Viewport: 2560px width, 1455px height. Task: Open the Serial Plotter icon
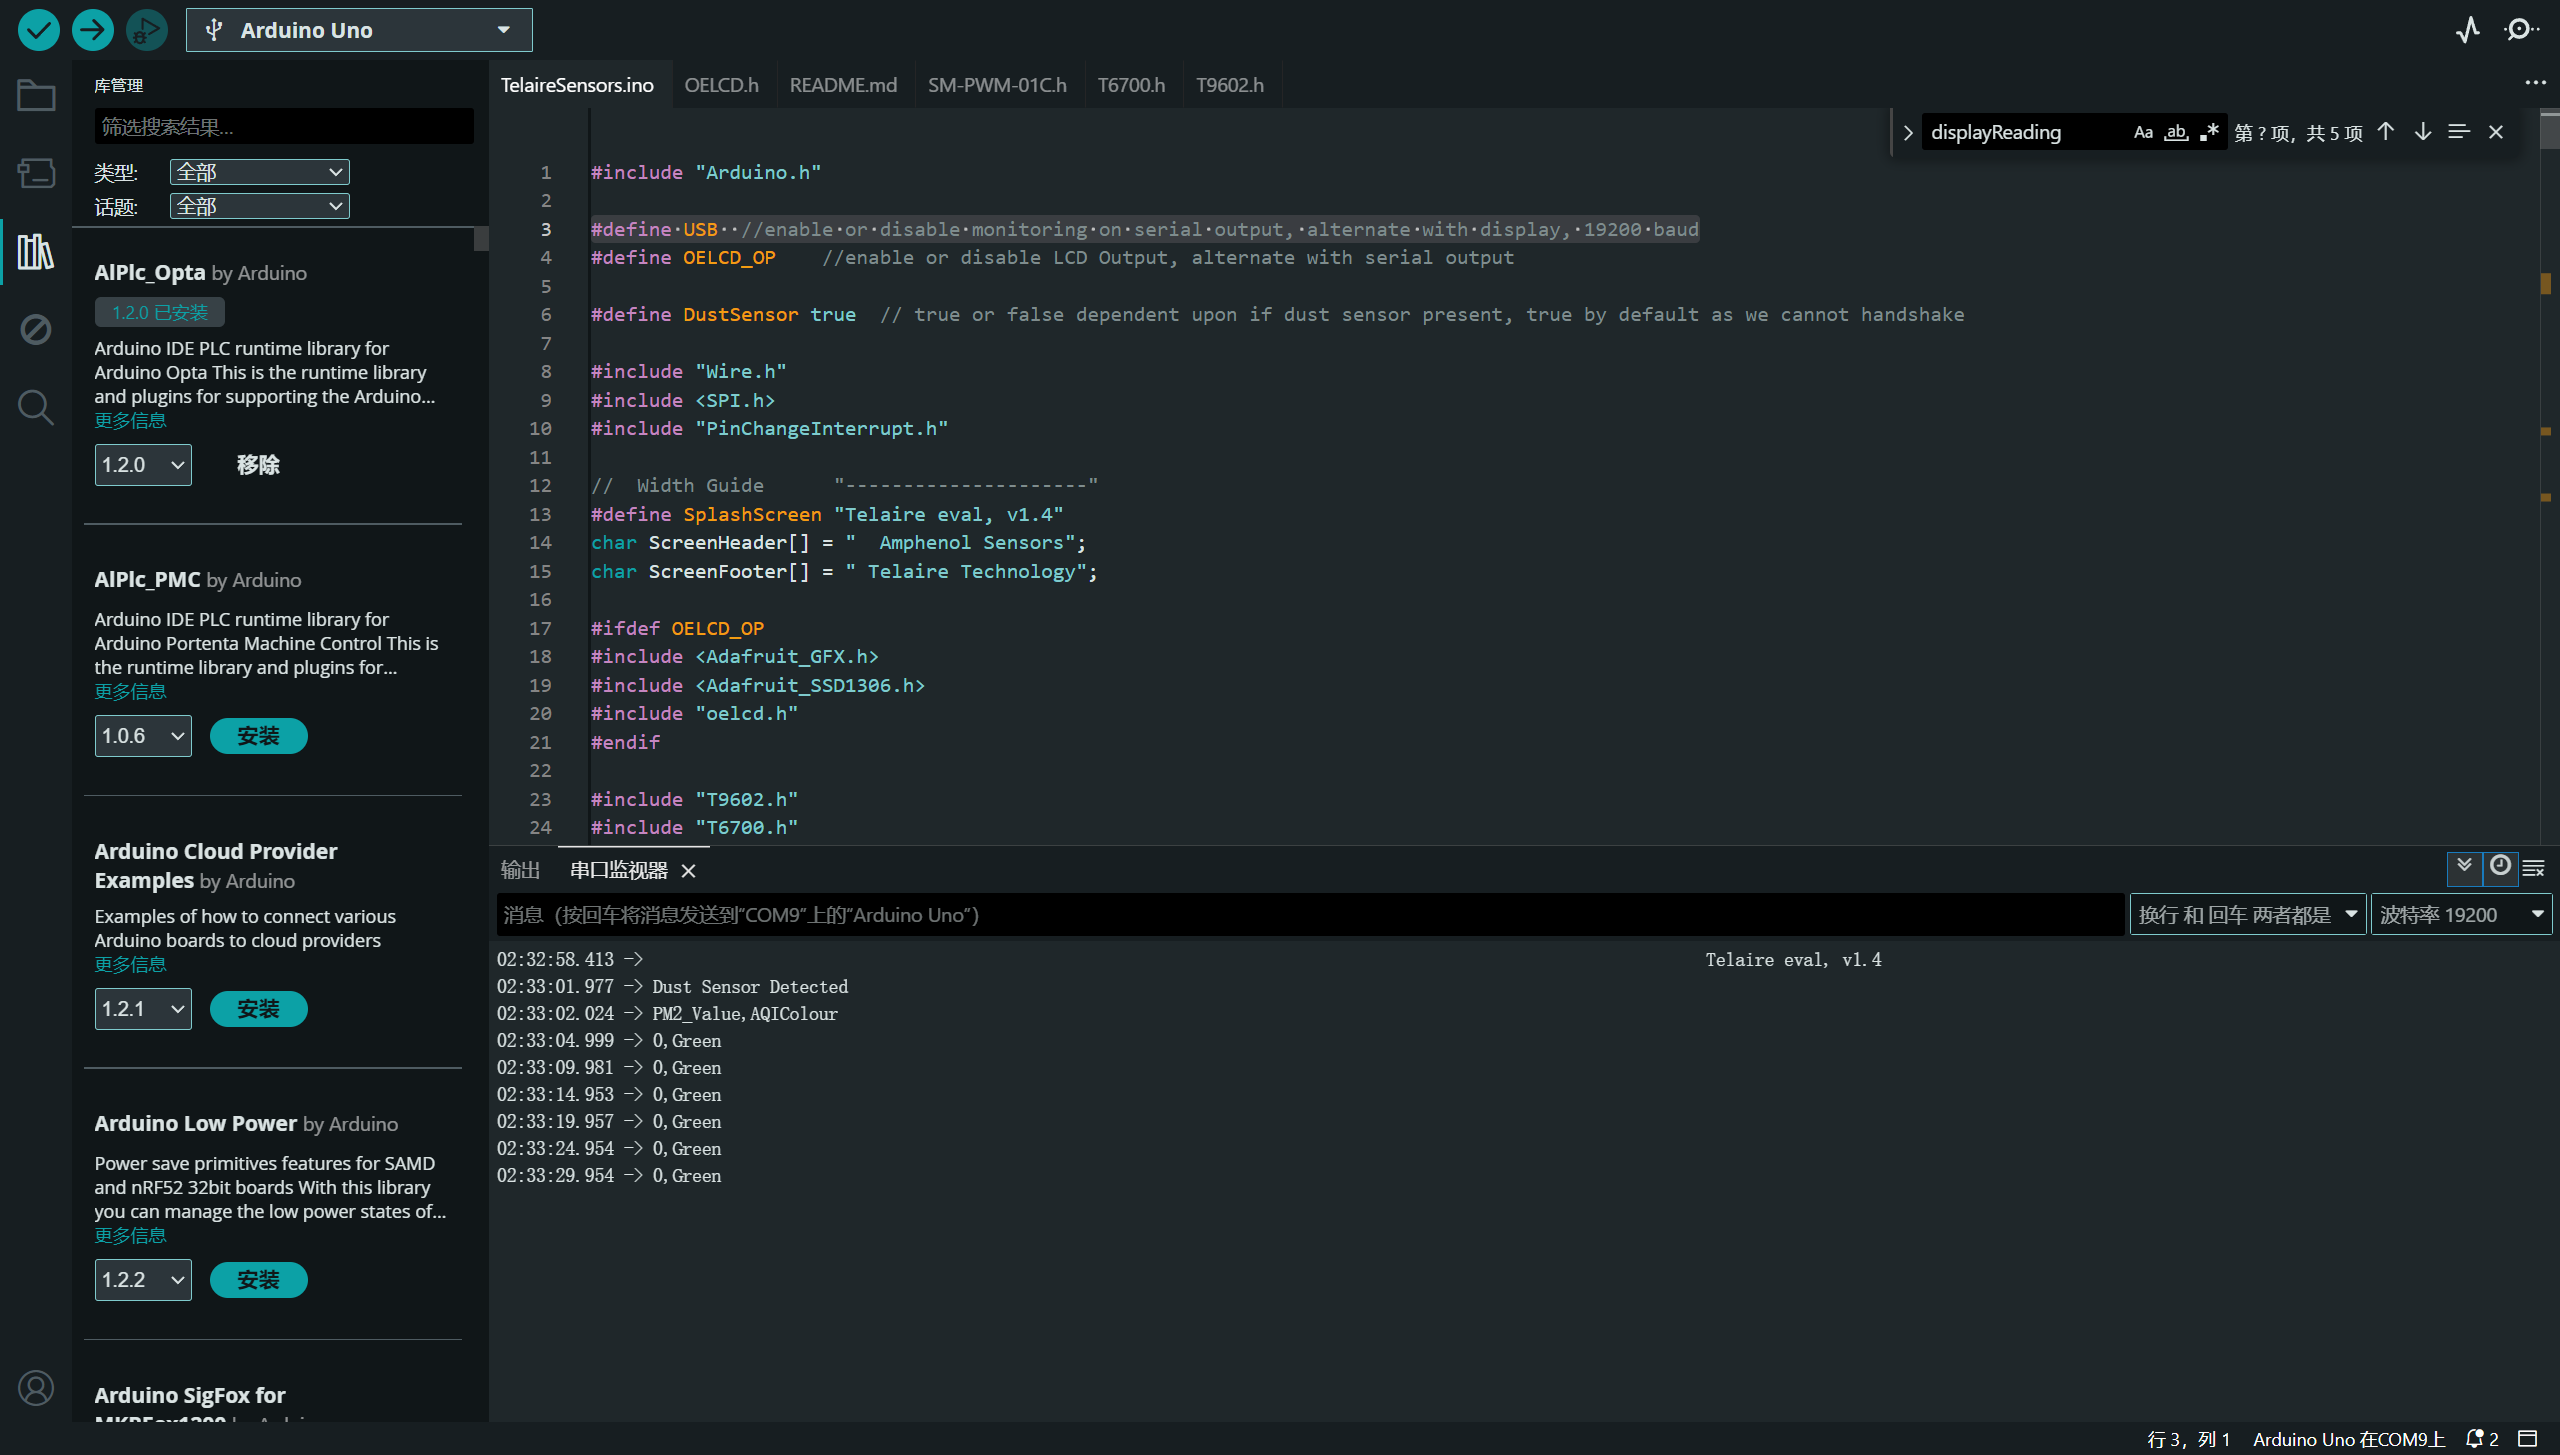click(x=2467, y=30)
